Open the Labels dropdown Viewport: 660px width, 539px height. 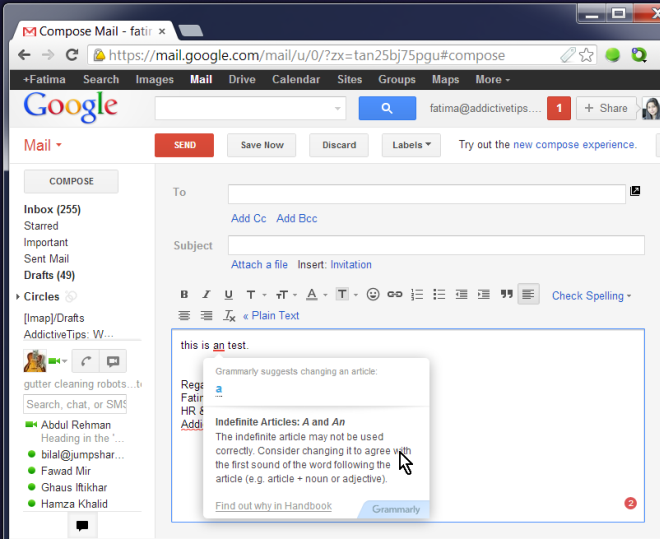tap(411, 145)
